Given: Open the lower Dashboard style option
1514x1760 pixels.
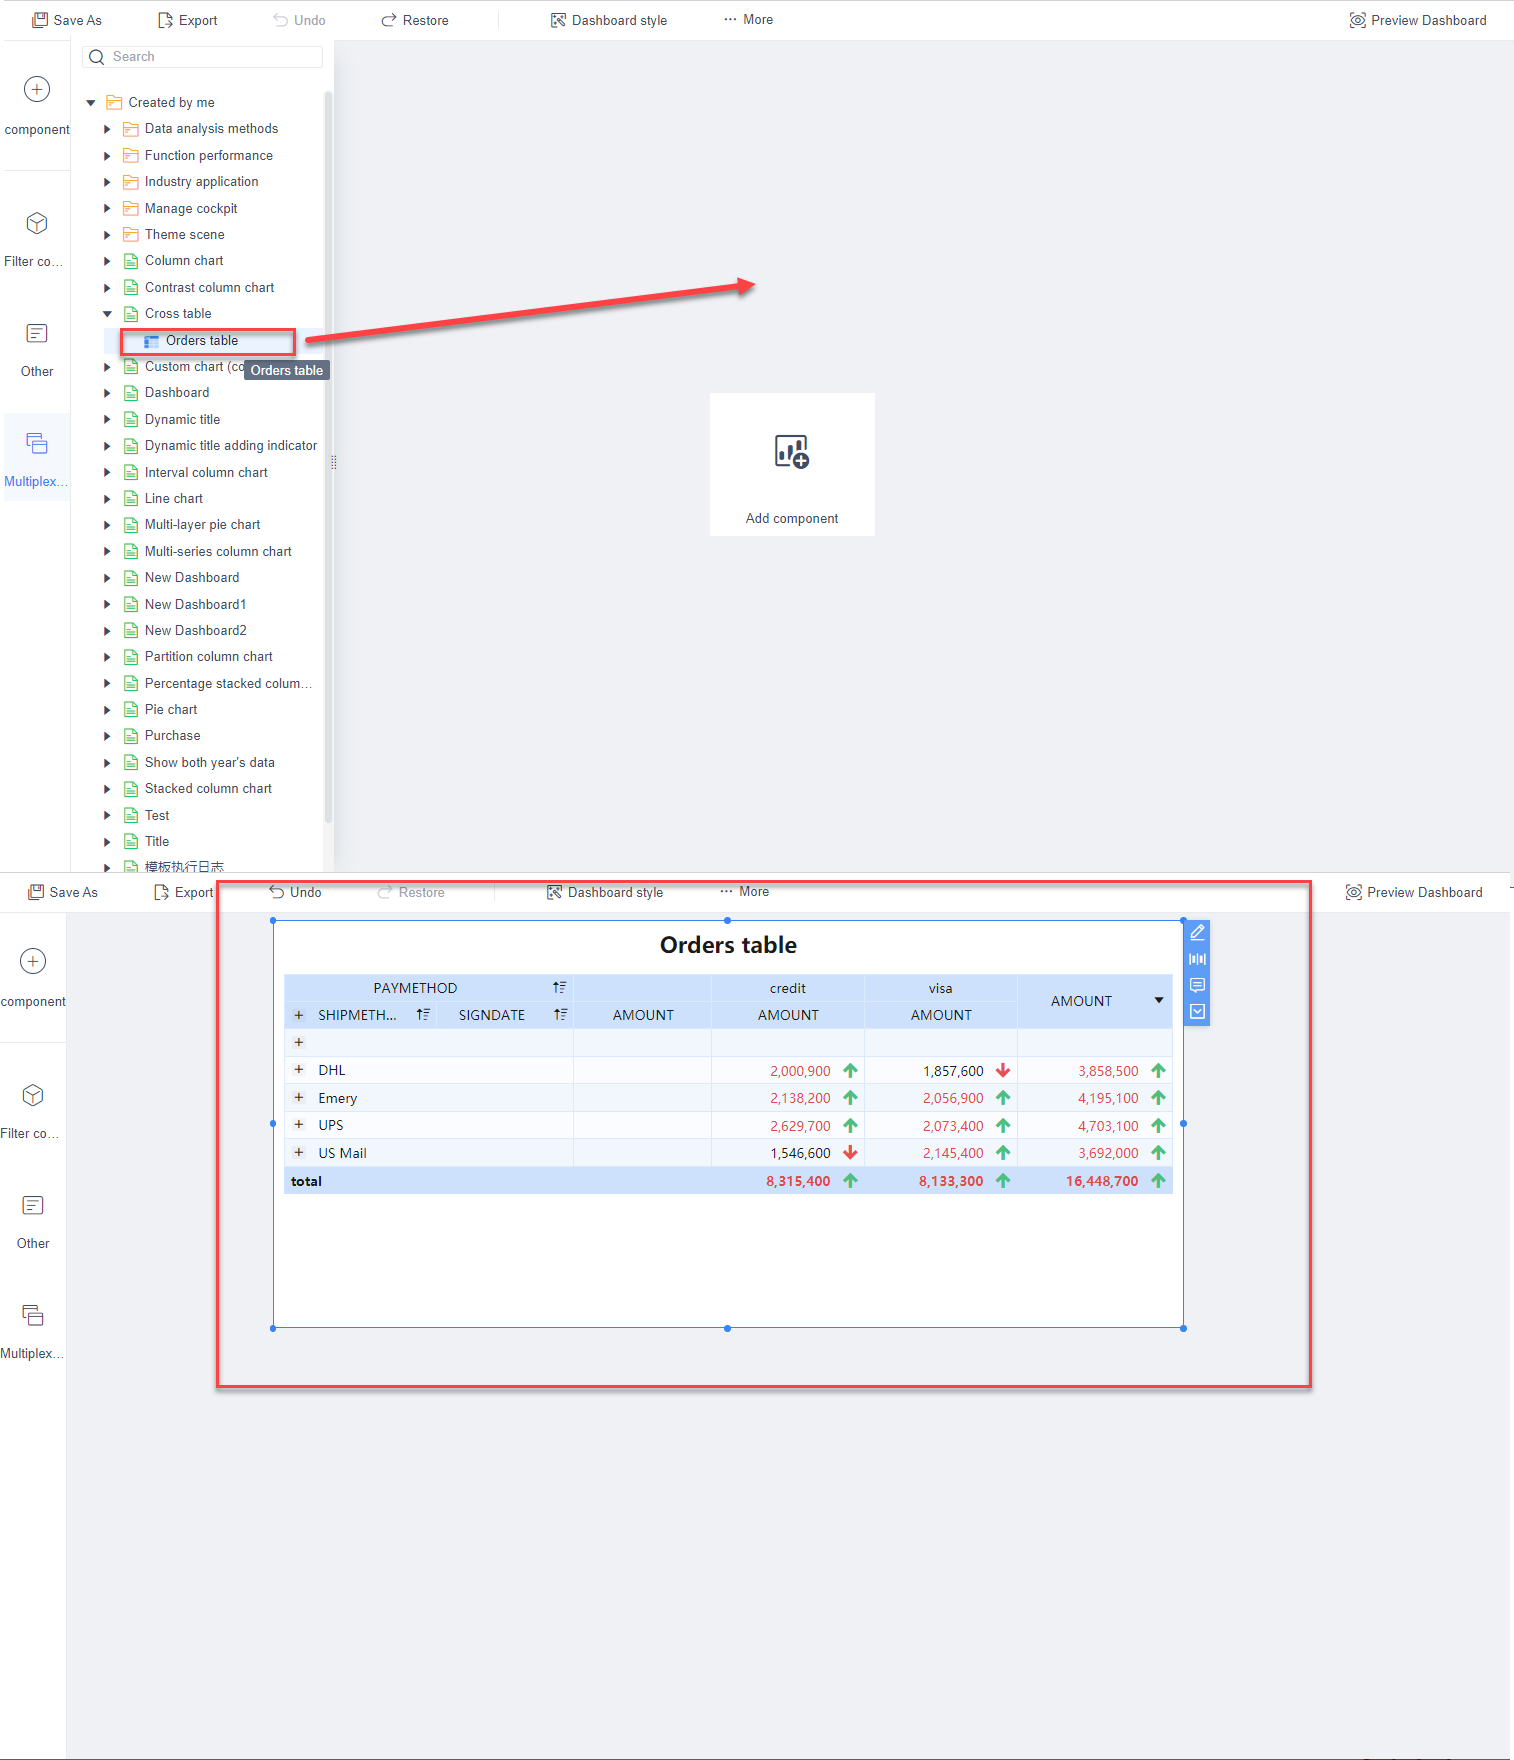Looking at the screenshot, I should tap(604, 892).
